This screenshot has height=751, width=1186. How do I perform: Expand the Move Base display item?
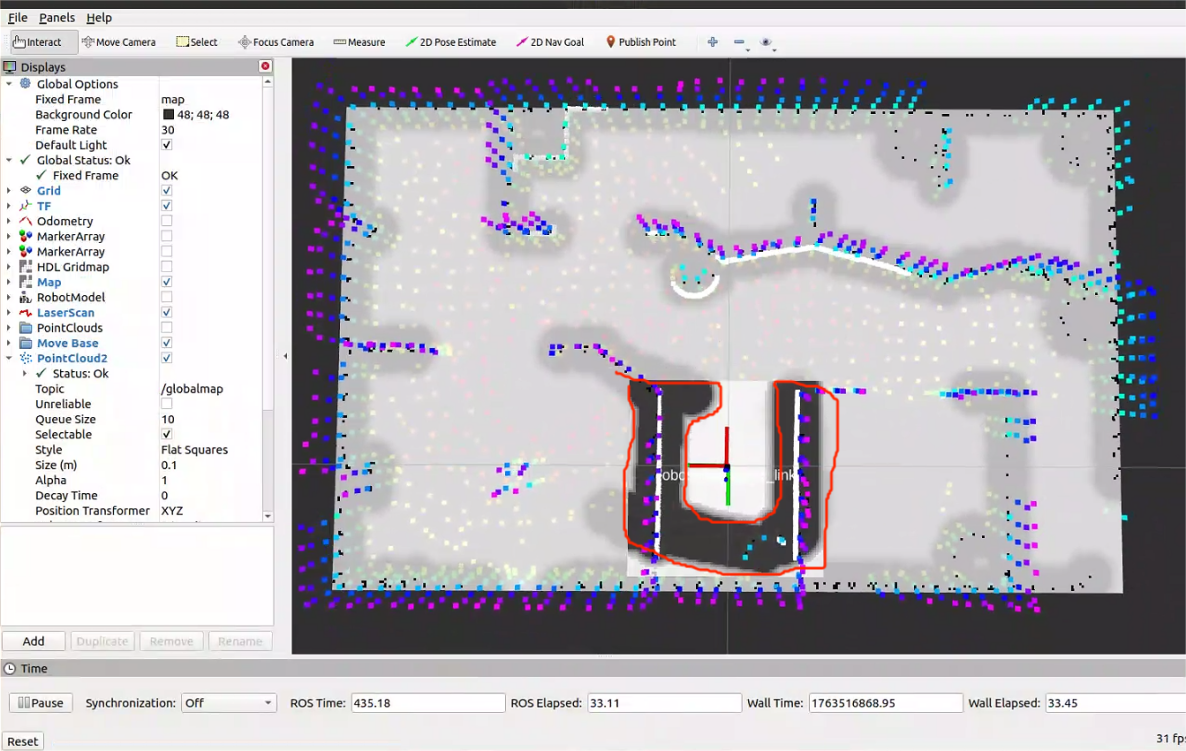point(9,343)
